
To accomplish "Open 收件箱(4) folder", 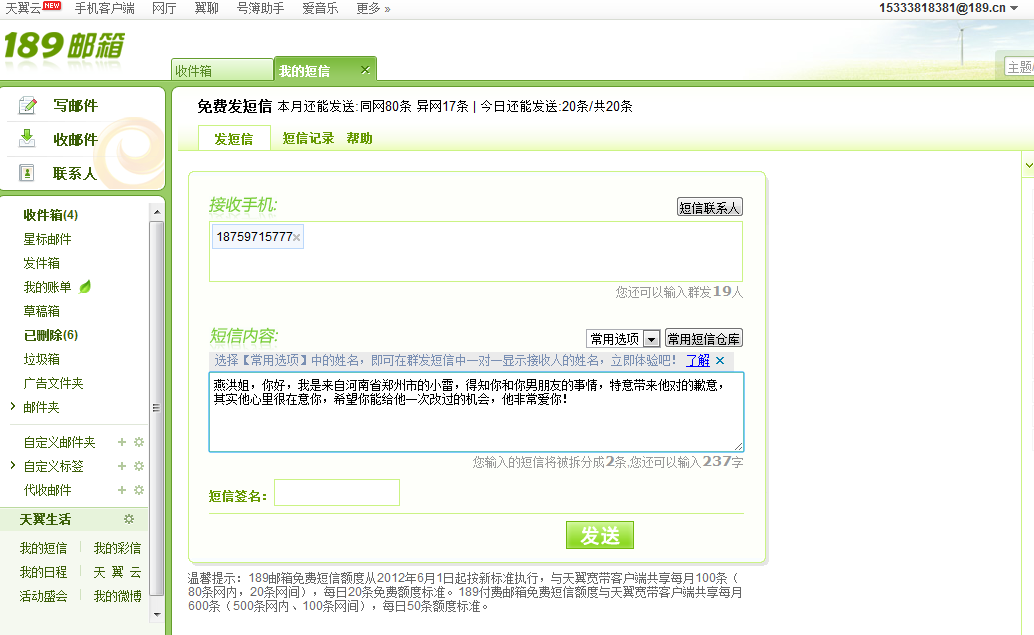I will point(51,215).
